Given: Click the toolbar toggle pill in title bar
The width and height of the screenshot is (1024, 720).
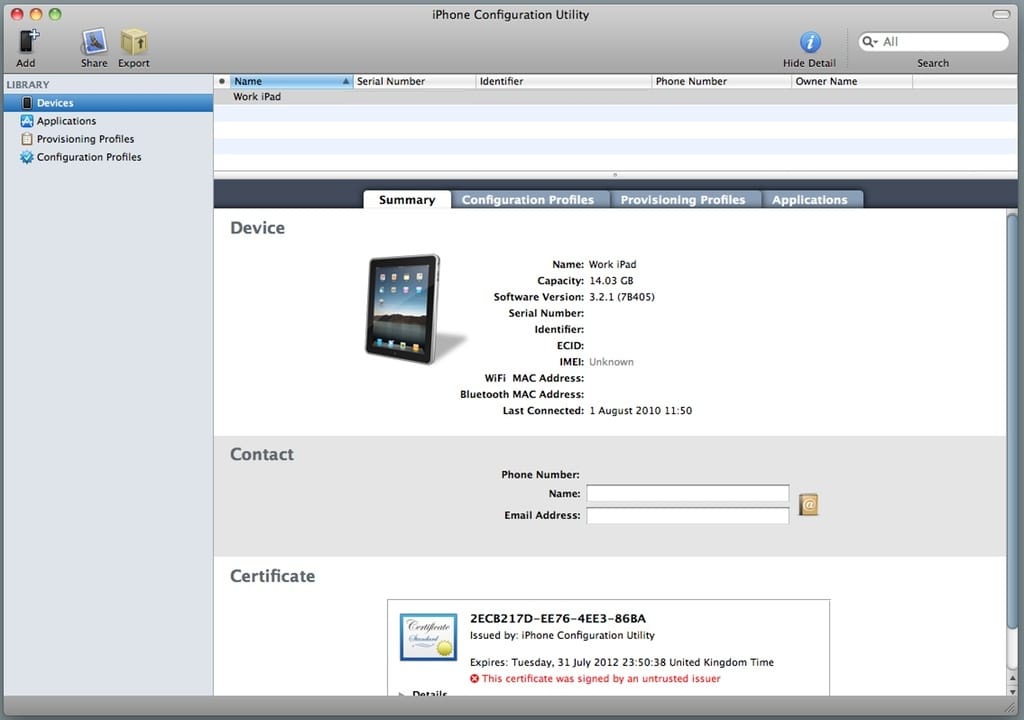Looking at the screenshot, I should [x=1001, y=14].
